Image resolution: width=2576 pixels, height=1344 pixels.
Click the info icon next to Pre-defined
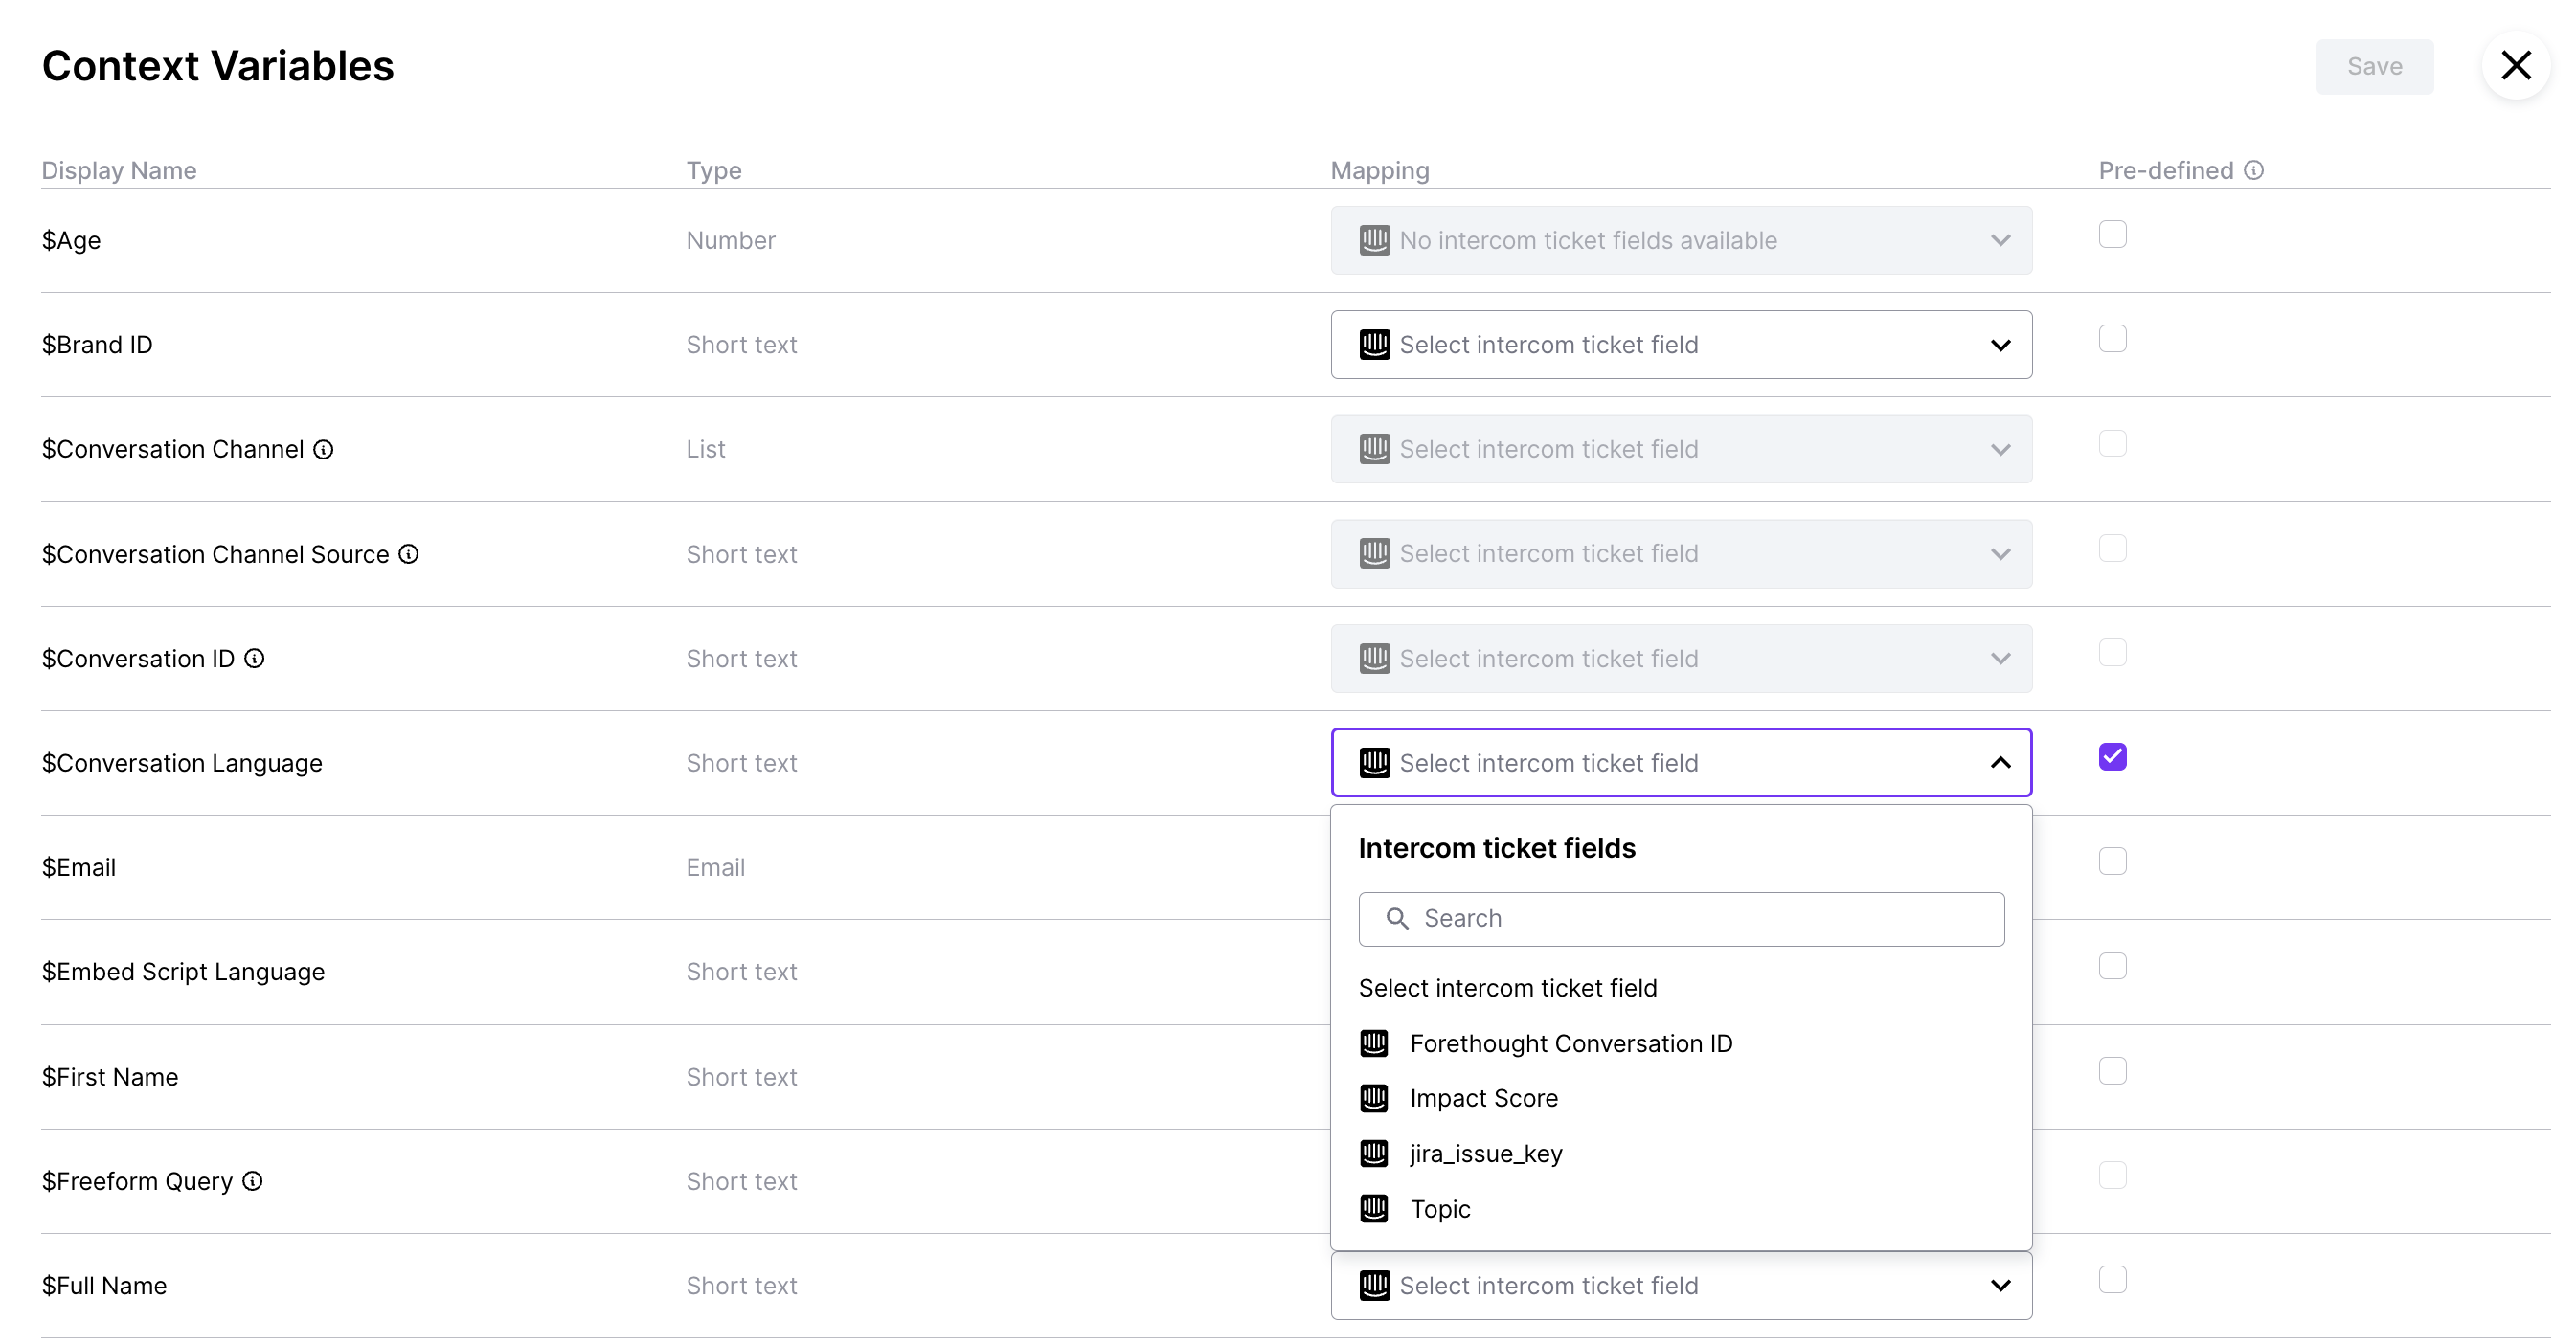tap(2253, 170)
